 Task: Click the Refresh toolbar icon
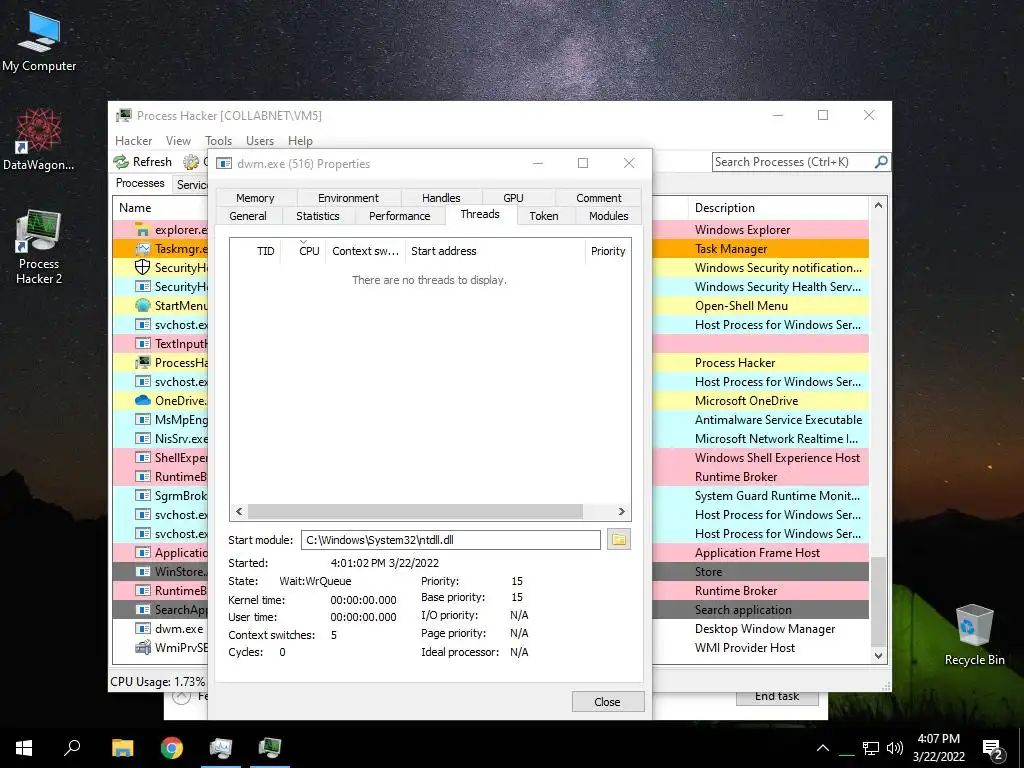tap(121, 161)
